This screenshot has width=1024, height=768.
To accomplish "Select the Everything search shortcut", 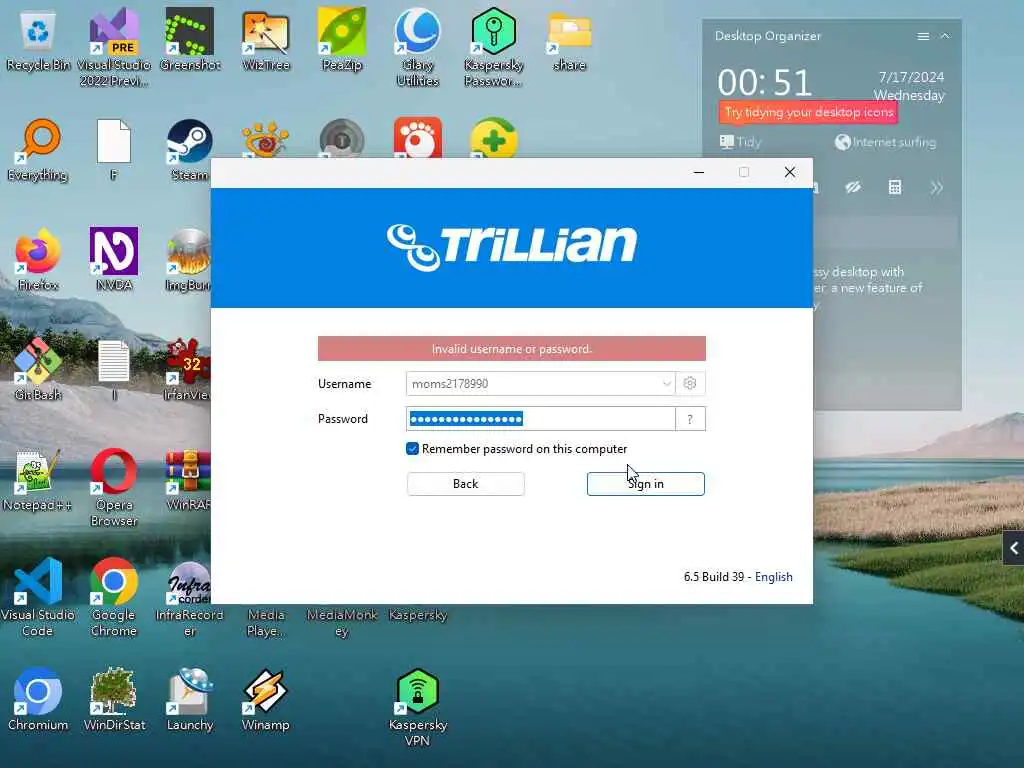I will click(x=38, y=150).
